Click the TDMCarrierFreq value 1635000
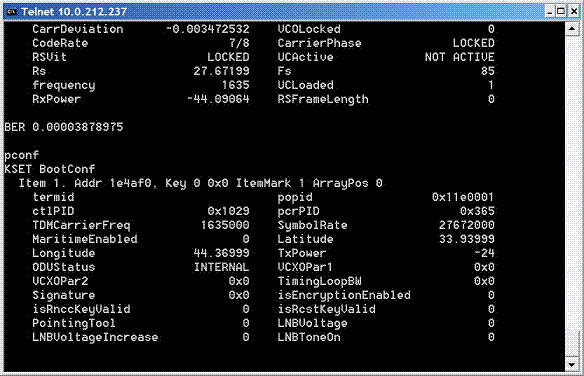 click(x=225, y=225)
